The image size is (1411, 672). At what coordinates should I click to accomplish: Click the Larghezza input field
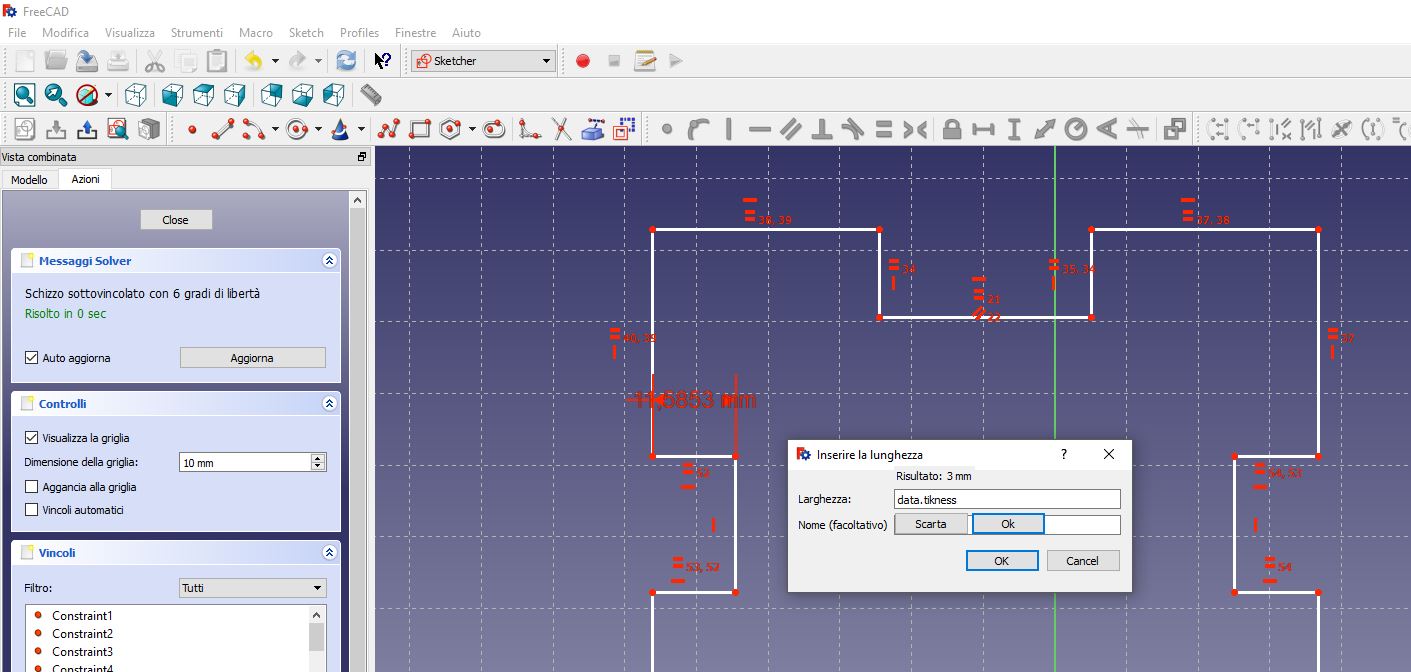[1007, 499]
